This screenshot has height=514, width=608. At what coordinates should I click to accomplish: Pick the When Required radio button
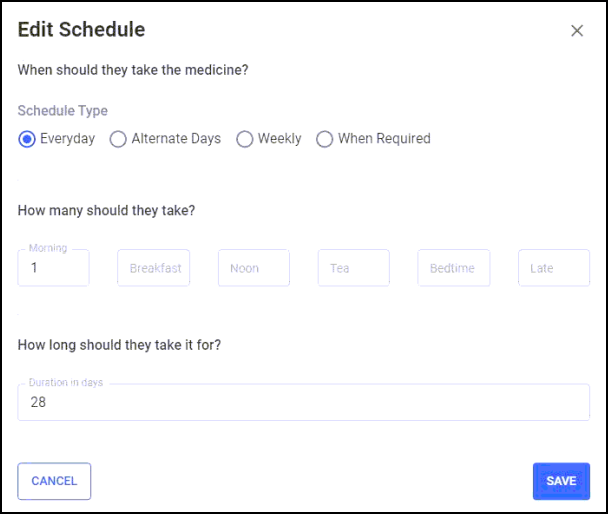tap(324, 139)
